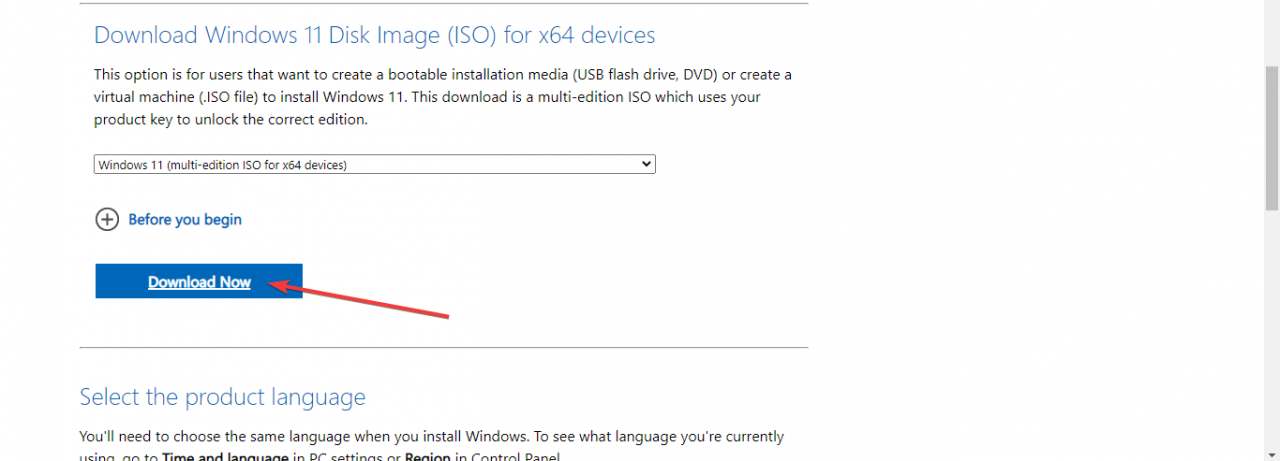Image resolution: width=1280 pixels, height=461 pixels.
Task: Click the bold Region text
Action: coord(427,457)
